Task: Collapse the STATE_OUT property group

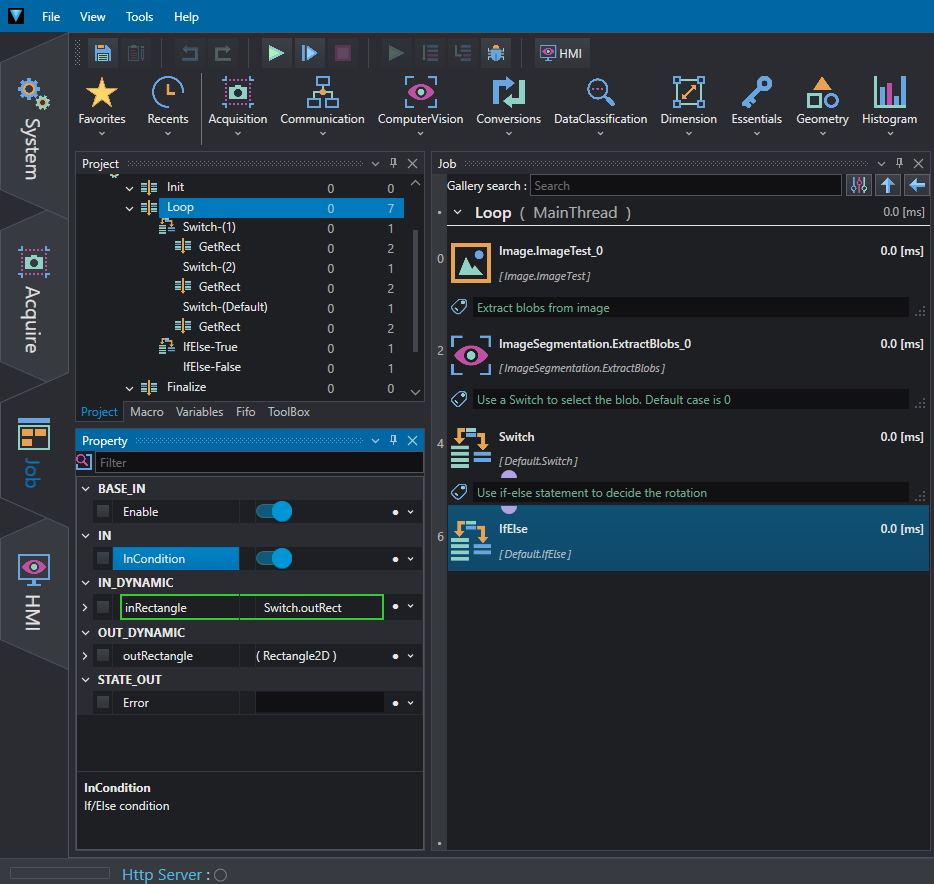Action: 86,680
